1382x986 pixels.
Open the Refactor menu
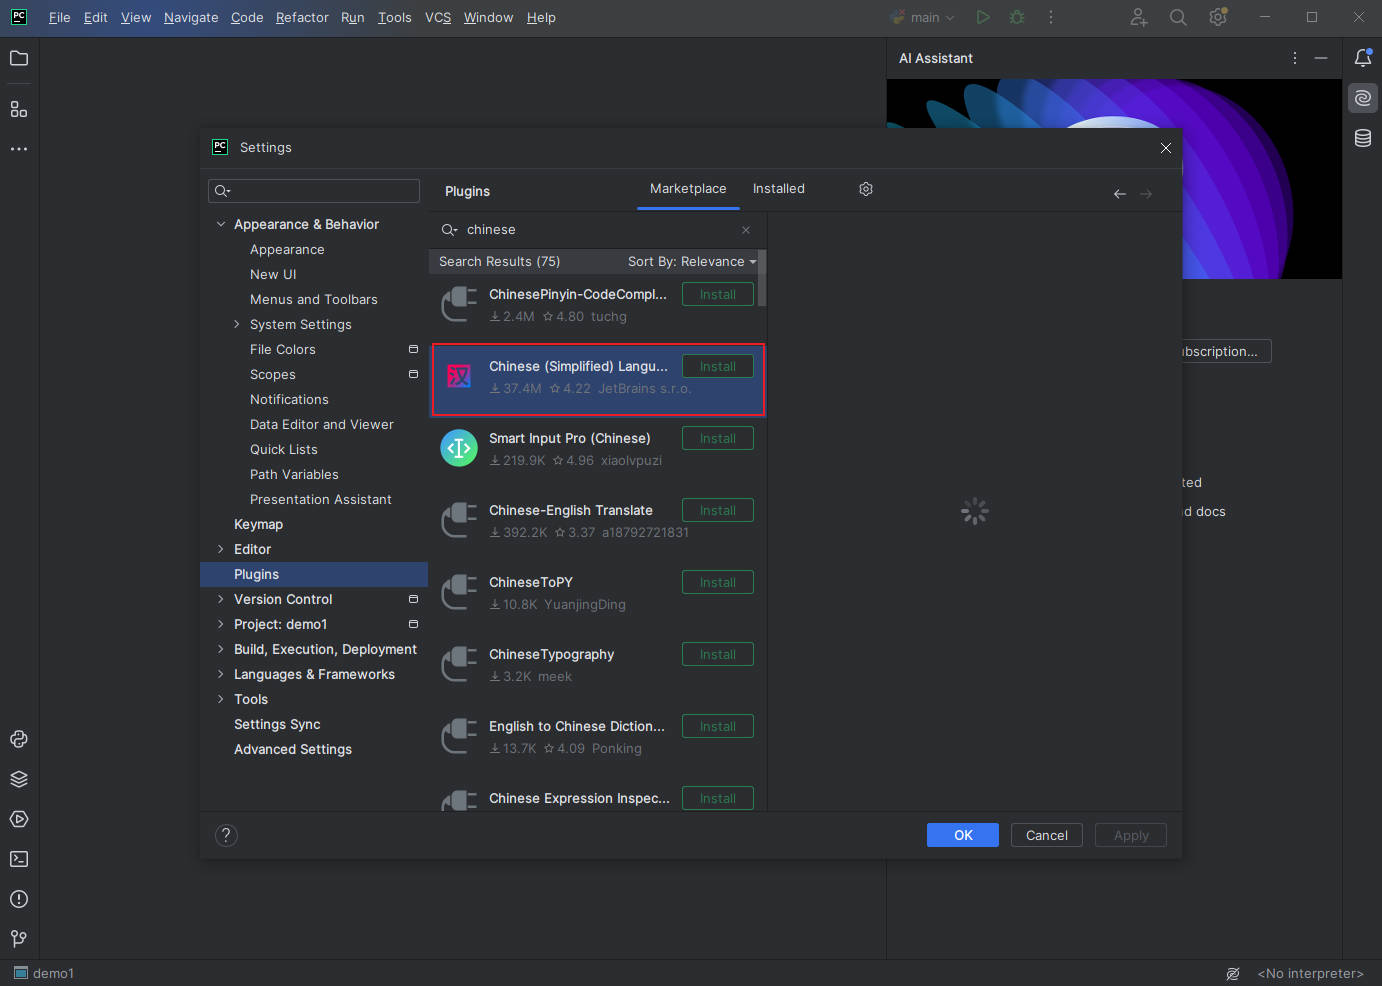[x=302, y=18]
